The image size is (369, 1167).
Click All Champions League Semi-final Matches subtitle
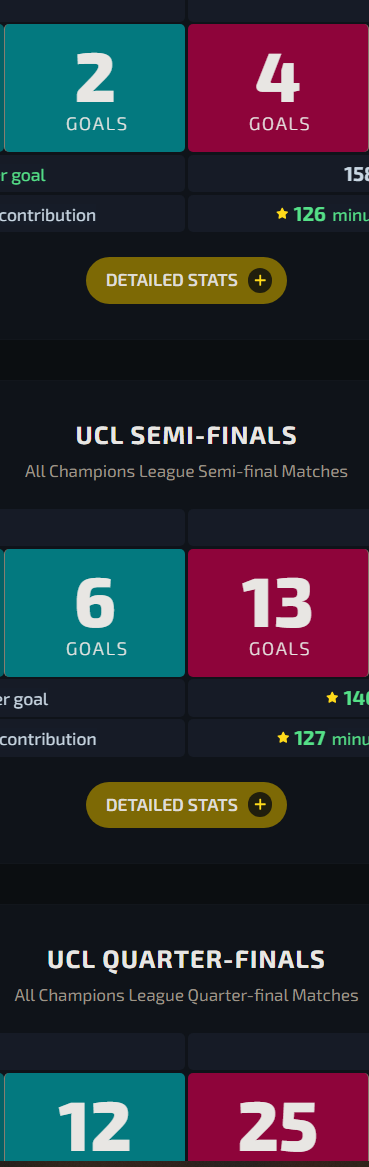point(186,471)
